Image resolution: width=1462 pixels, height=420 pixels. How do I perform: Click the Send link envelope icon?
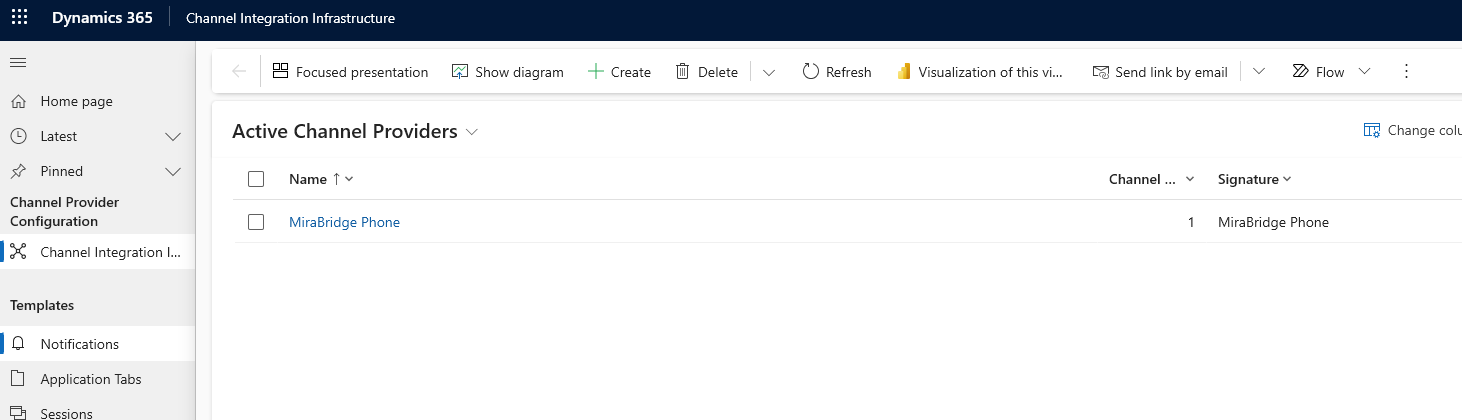click(1101, 71)
